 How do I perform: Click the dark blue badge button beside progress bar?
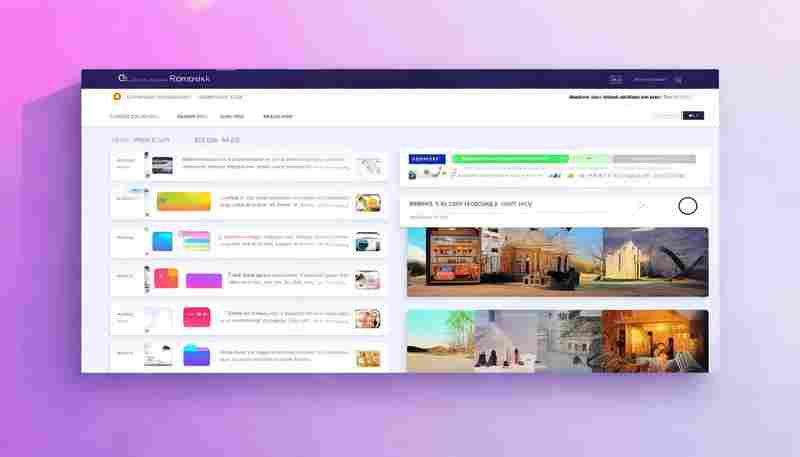point(427,159)
